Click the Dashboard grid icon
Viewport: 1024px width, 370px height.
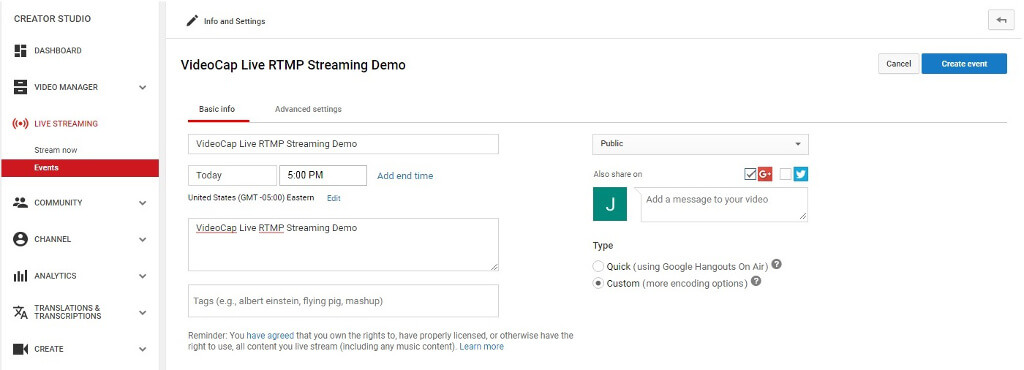pos(20,51)
